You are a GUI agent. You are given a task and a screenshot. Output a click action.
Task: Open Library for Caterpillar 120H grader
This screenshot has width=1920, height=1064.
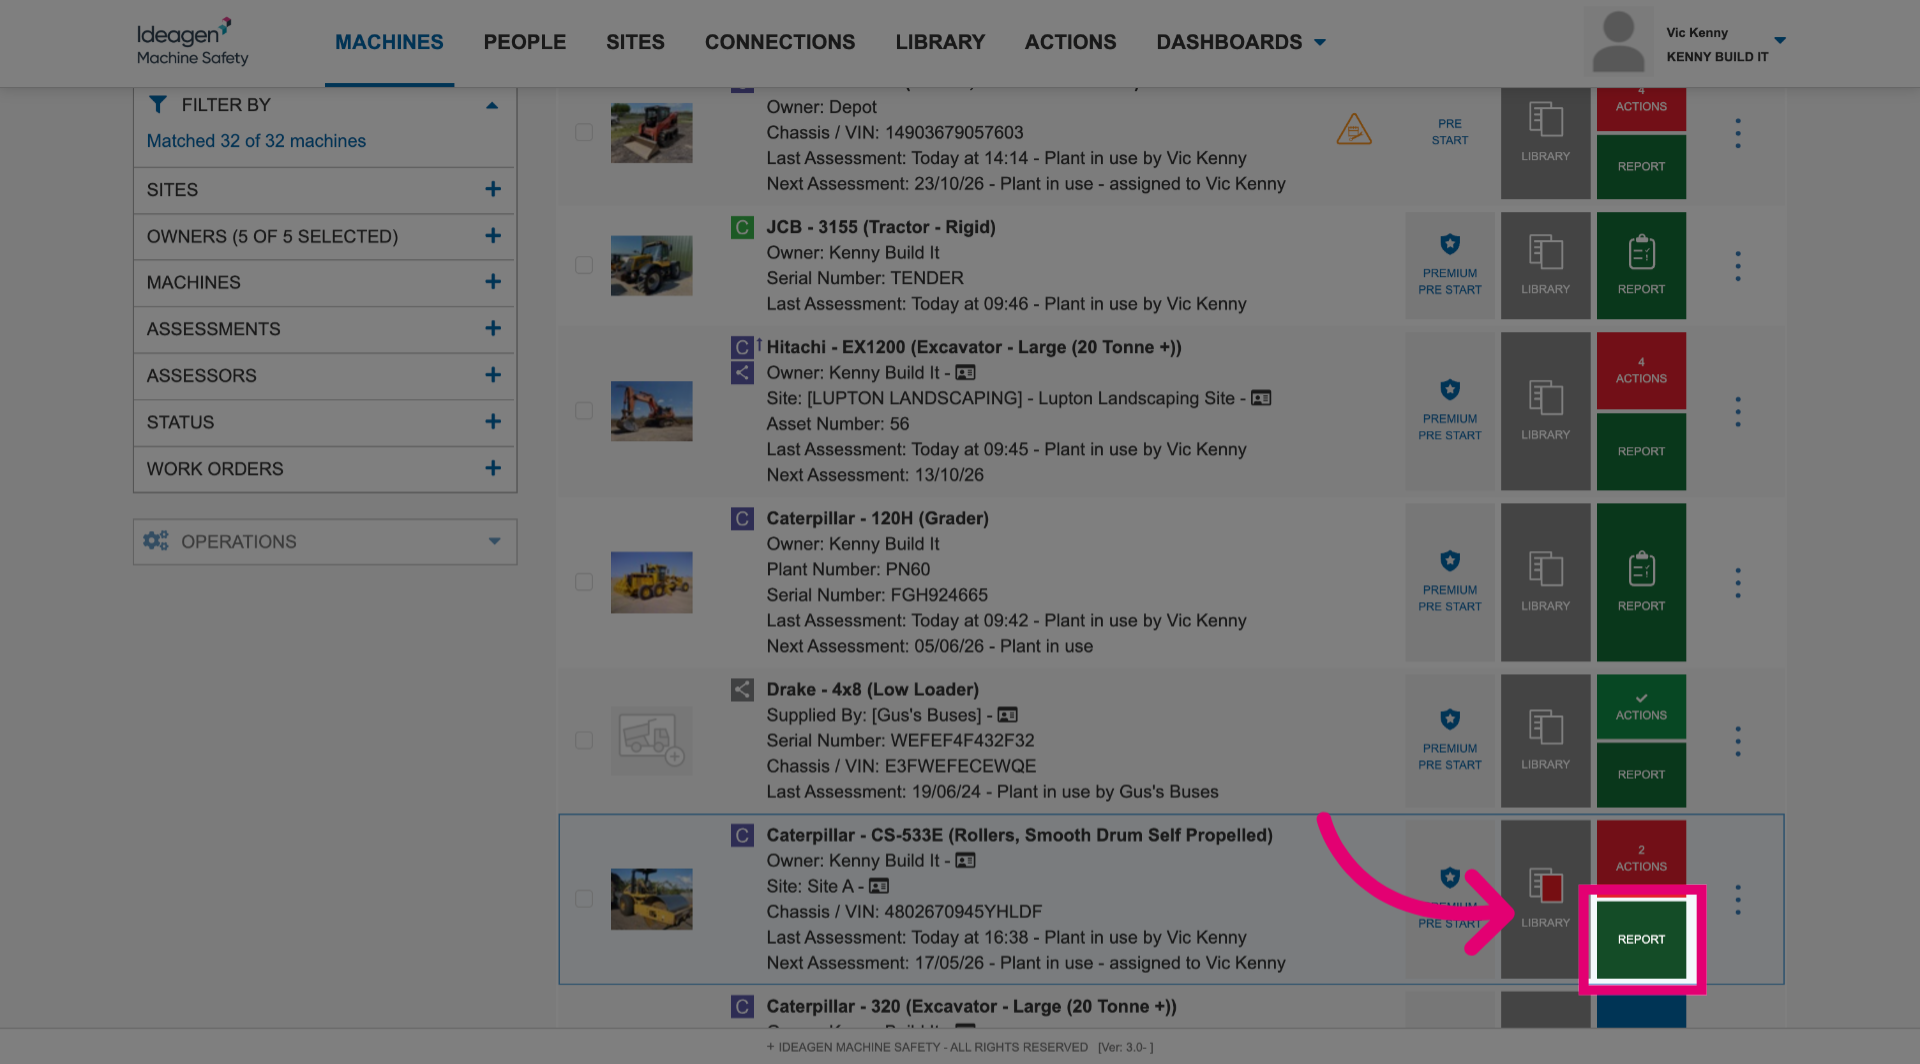[x=1545, y=582]
